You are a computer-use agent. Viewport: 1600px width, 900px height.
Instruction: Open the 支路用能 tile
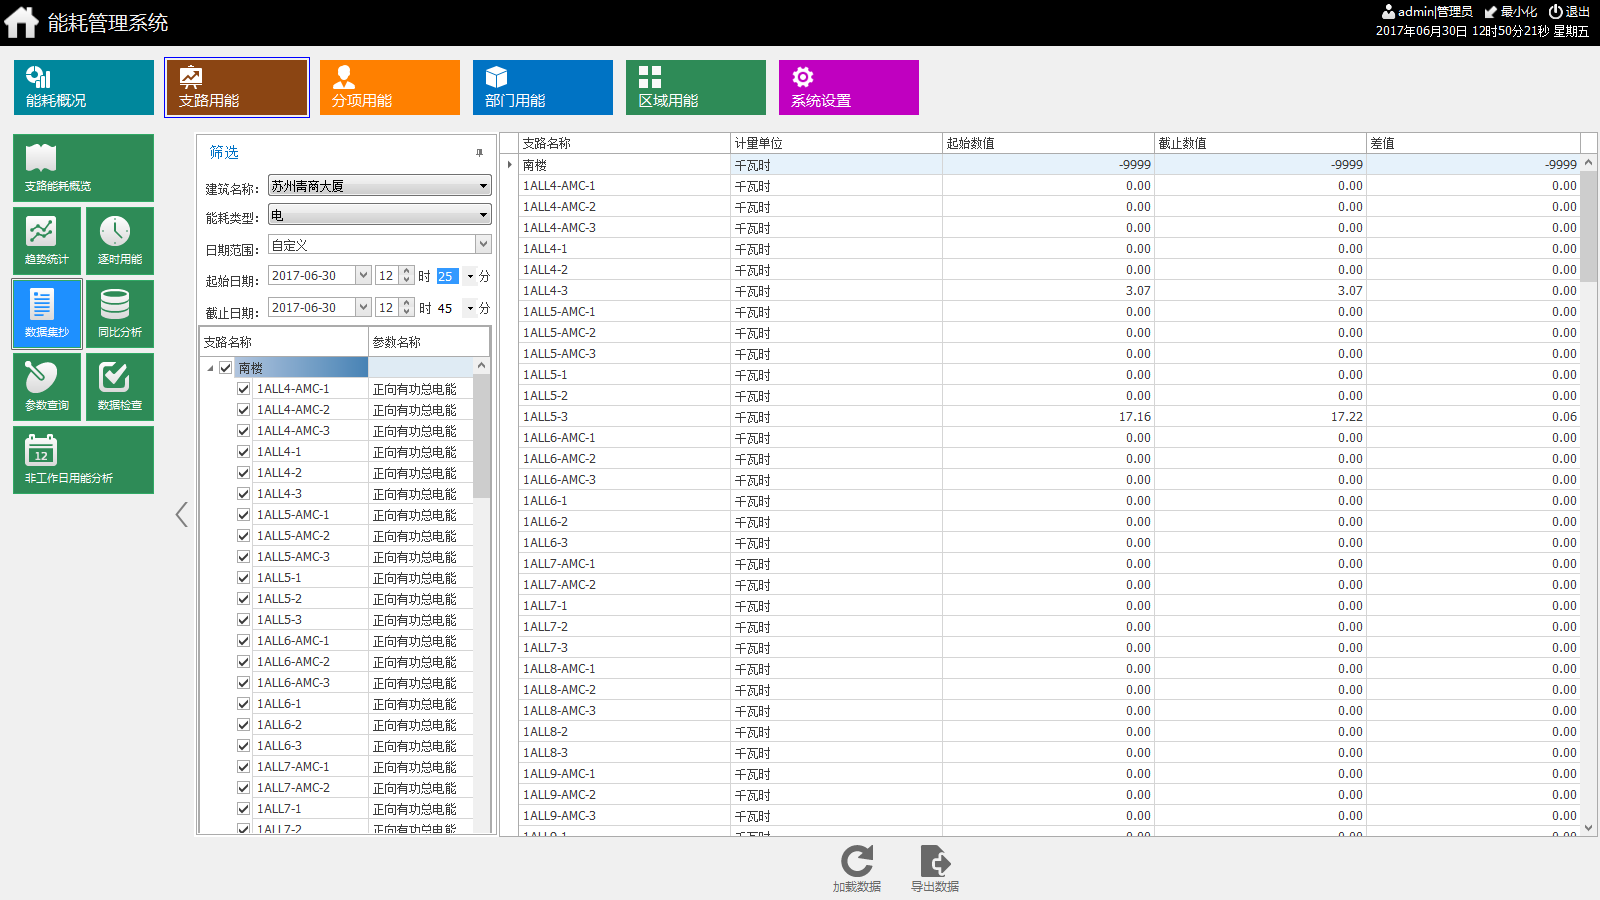(x=237, y=87)
